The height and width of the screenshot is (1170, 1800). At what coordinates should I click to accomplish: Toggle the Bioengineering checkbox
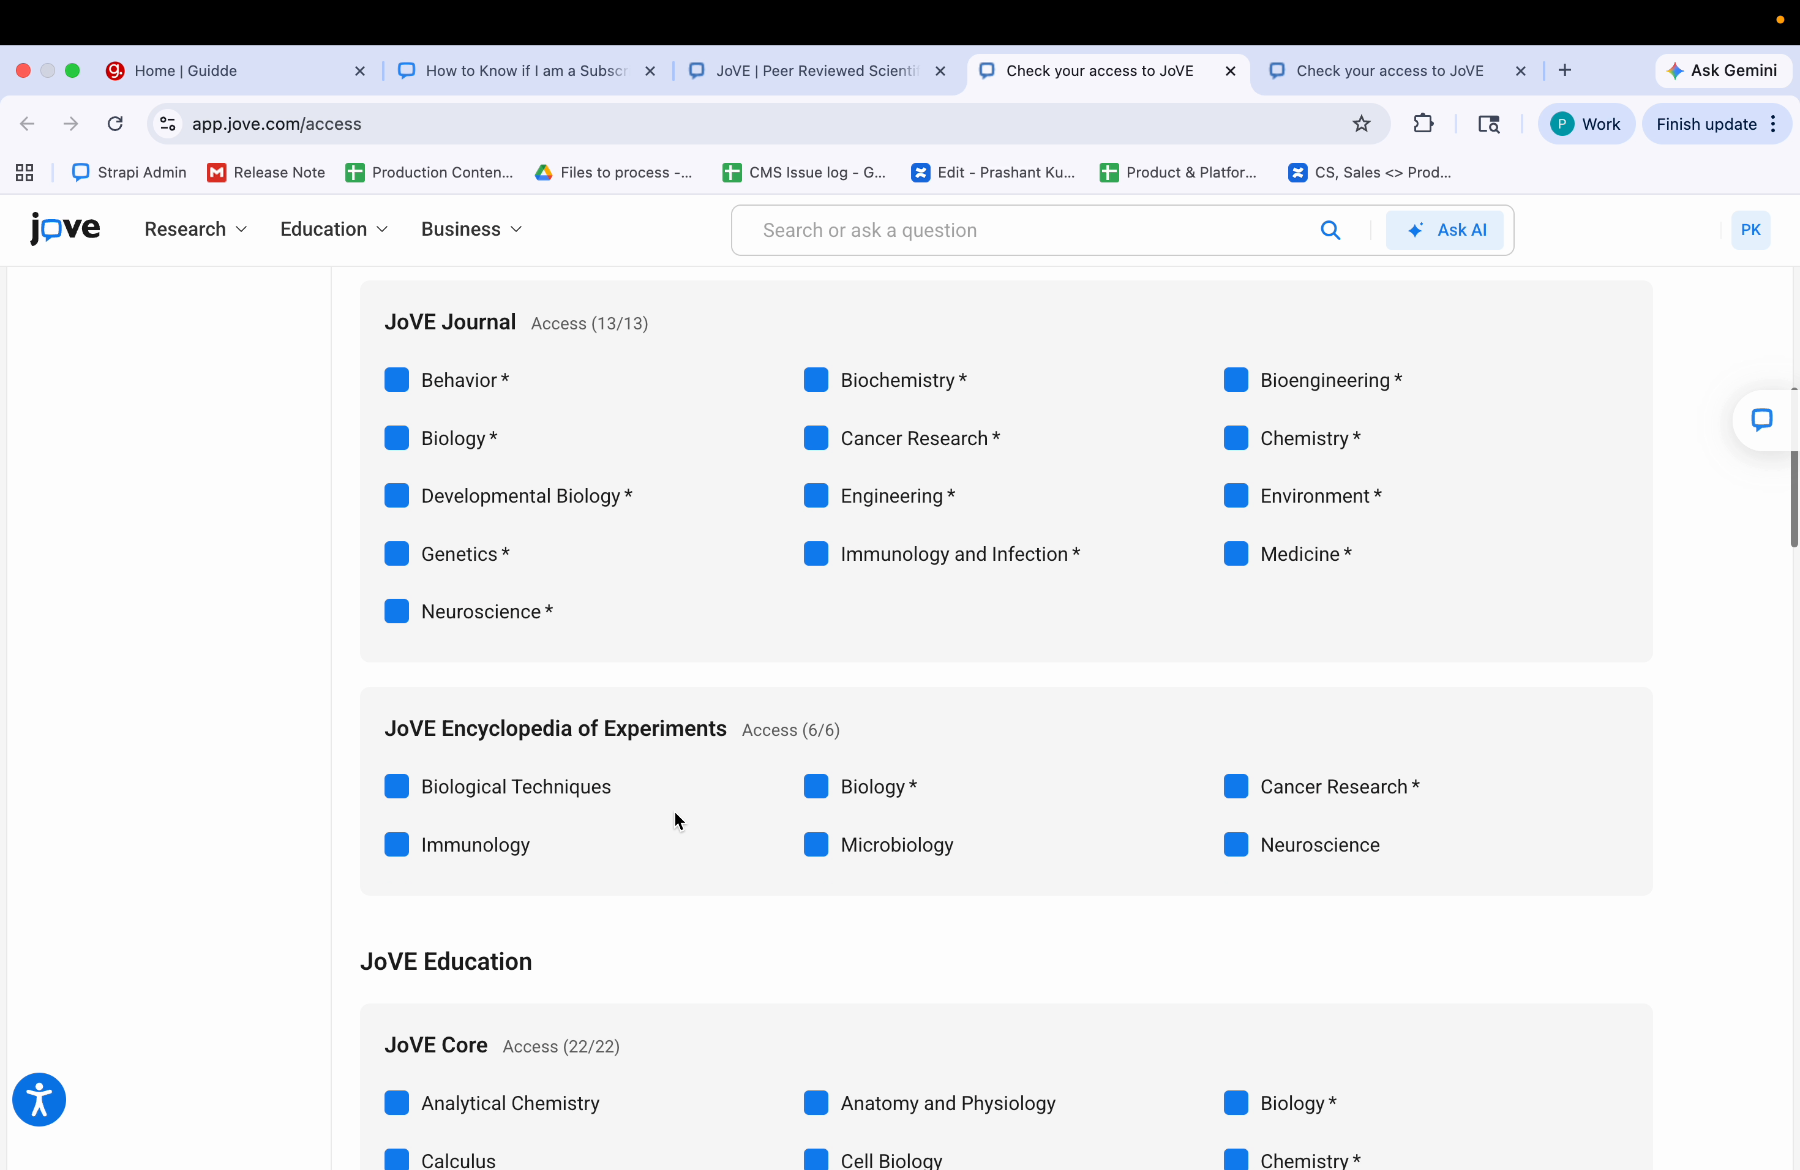pyautogui.click(x=1236, y=380)
